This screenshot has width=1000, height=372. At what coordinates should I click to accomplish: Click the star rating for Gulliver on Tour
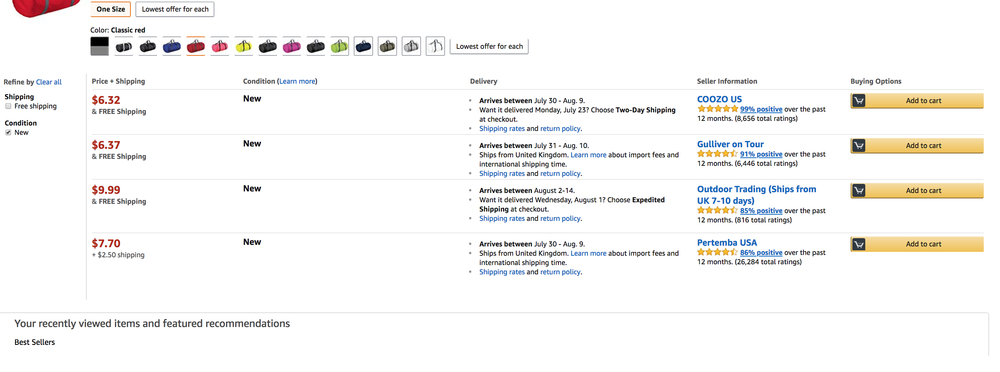(x=717, y=154)
